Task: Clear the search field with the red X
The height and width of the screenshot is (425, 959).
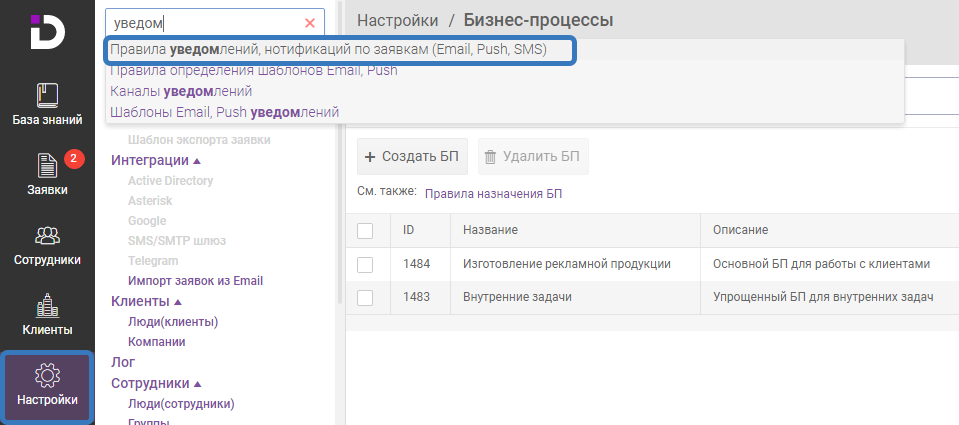Action: (310, 23)
